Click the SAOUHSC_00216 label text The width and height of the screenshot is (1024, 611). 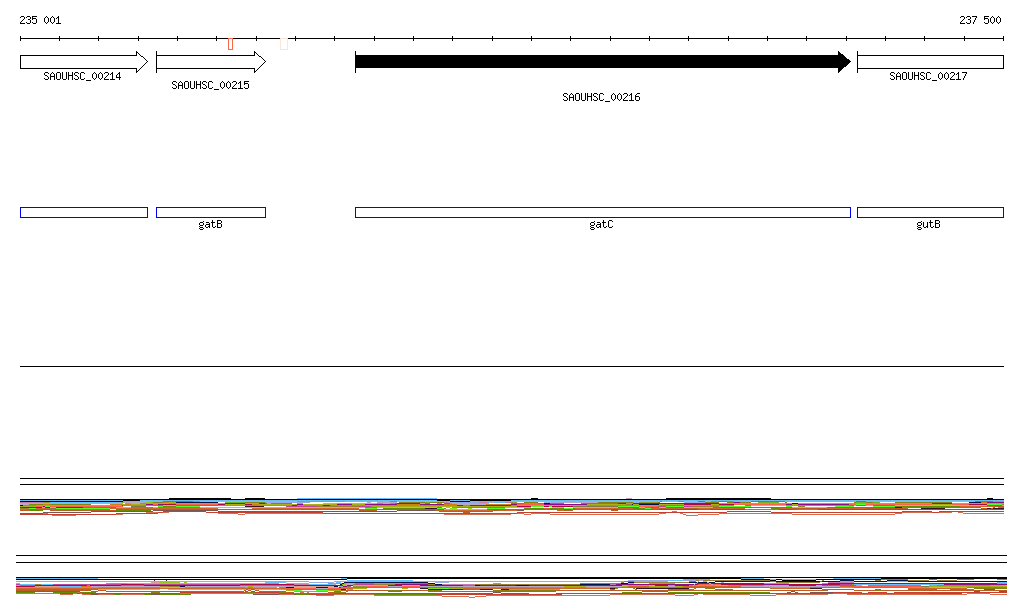[601, 97]
